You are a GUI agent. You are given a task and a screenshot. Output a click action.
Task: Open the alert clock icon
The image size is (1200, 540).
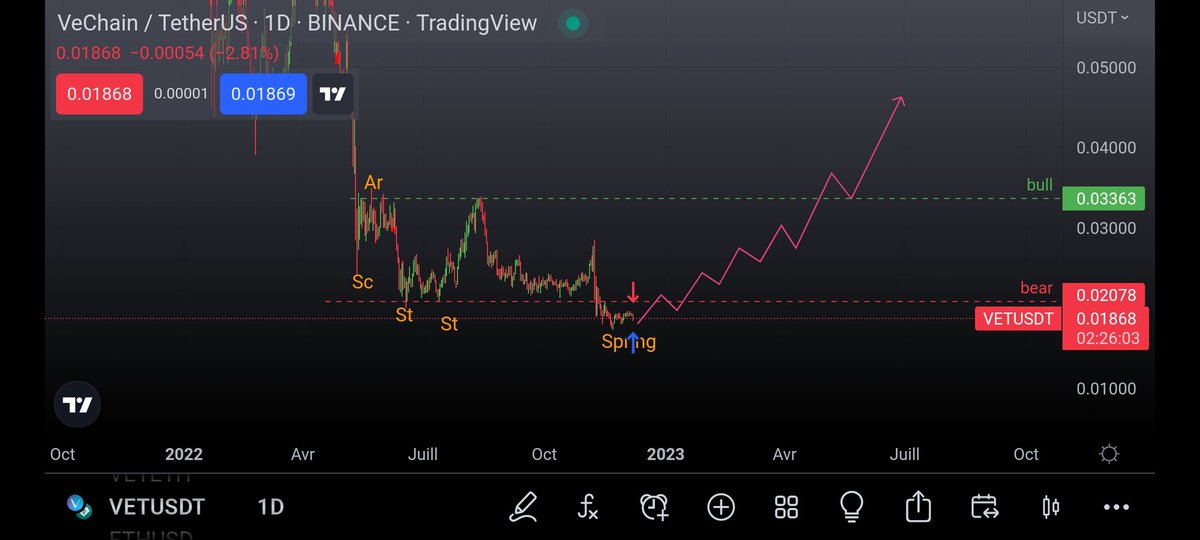point(654,507)
